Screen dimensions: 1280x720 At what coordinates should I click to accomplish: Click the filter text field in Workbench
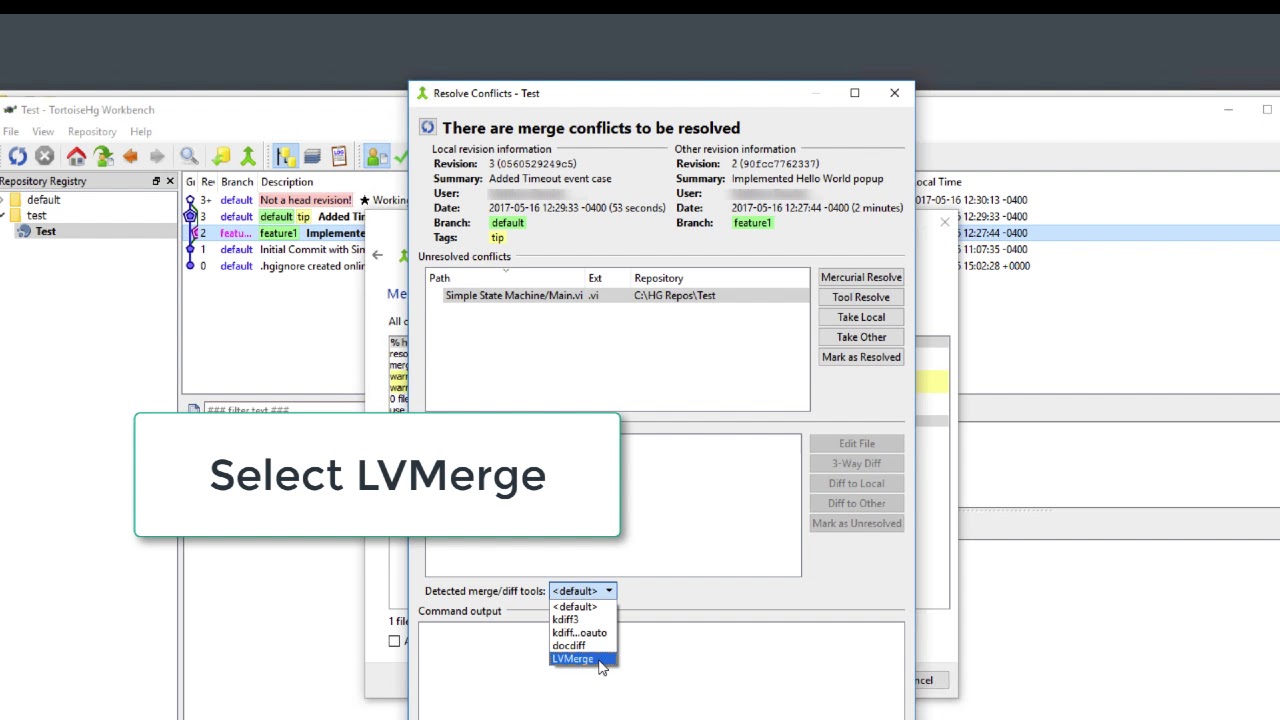click(285, 409)
